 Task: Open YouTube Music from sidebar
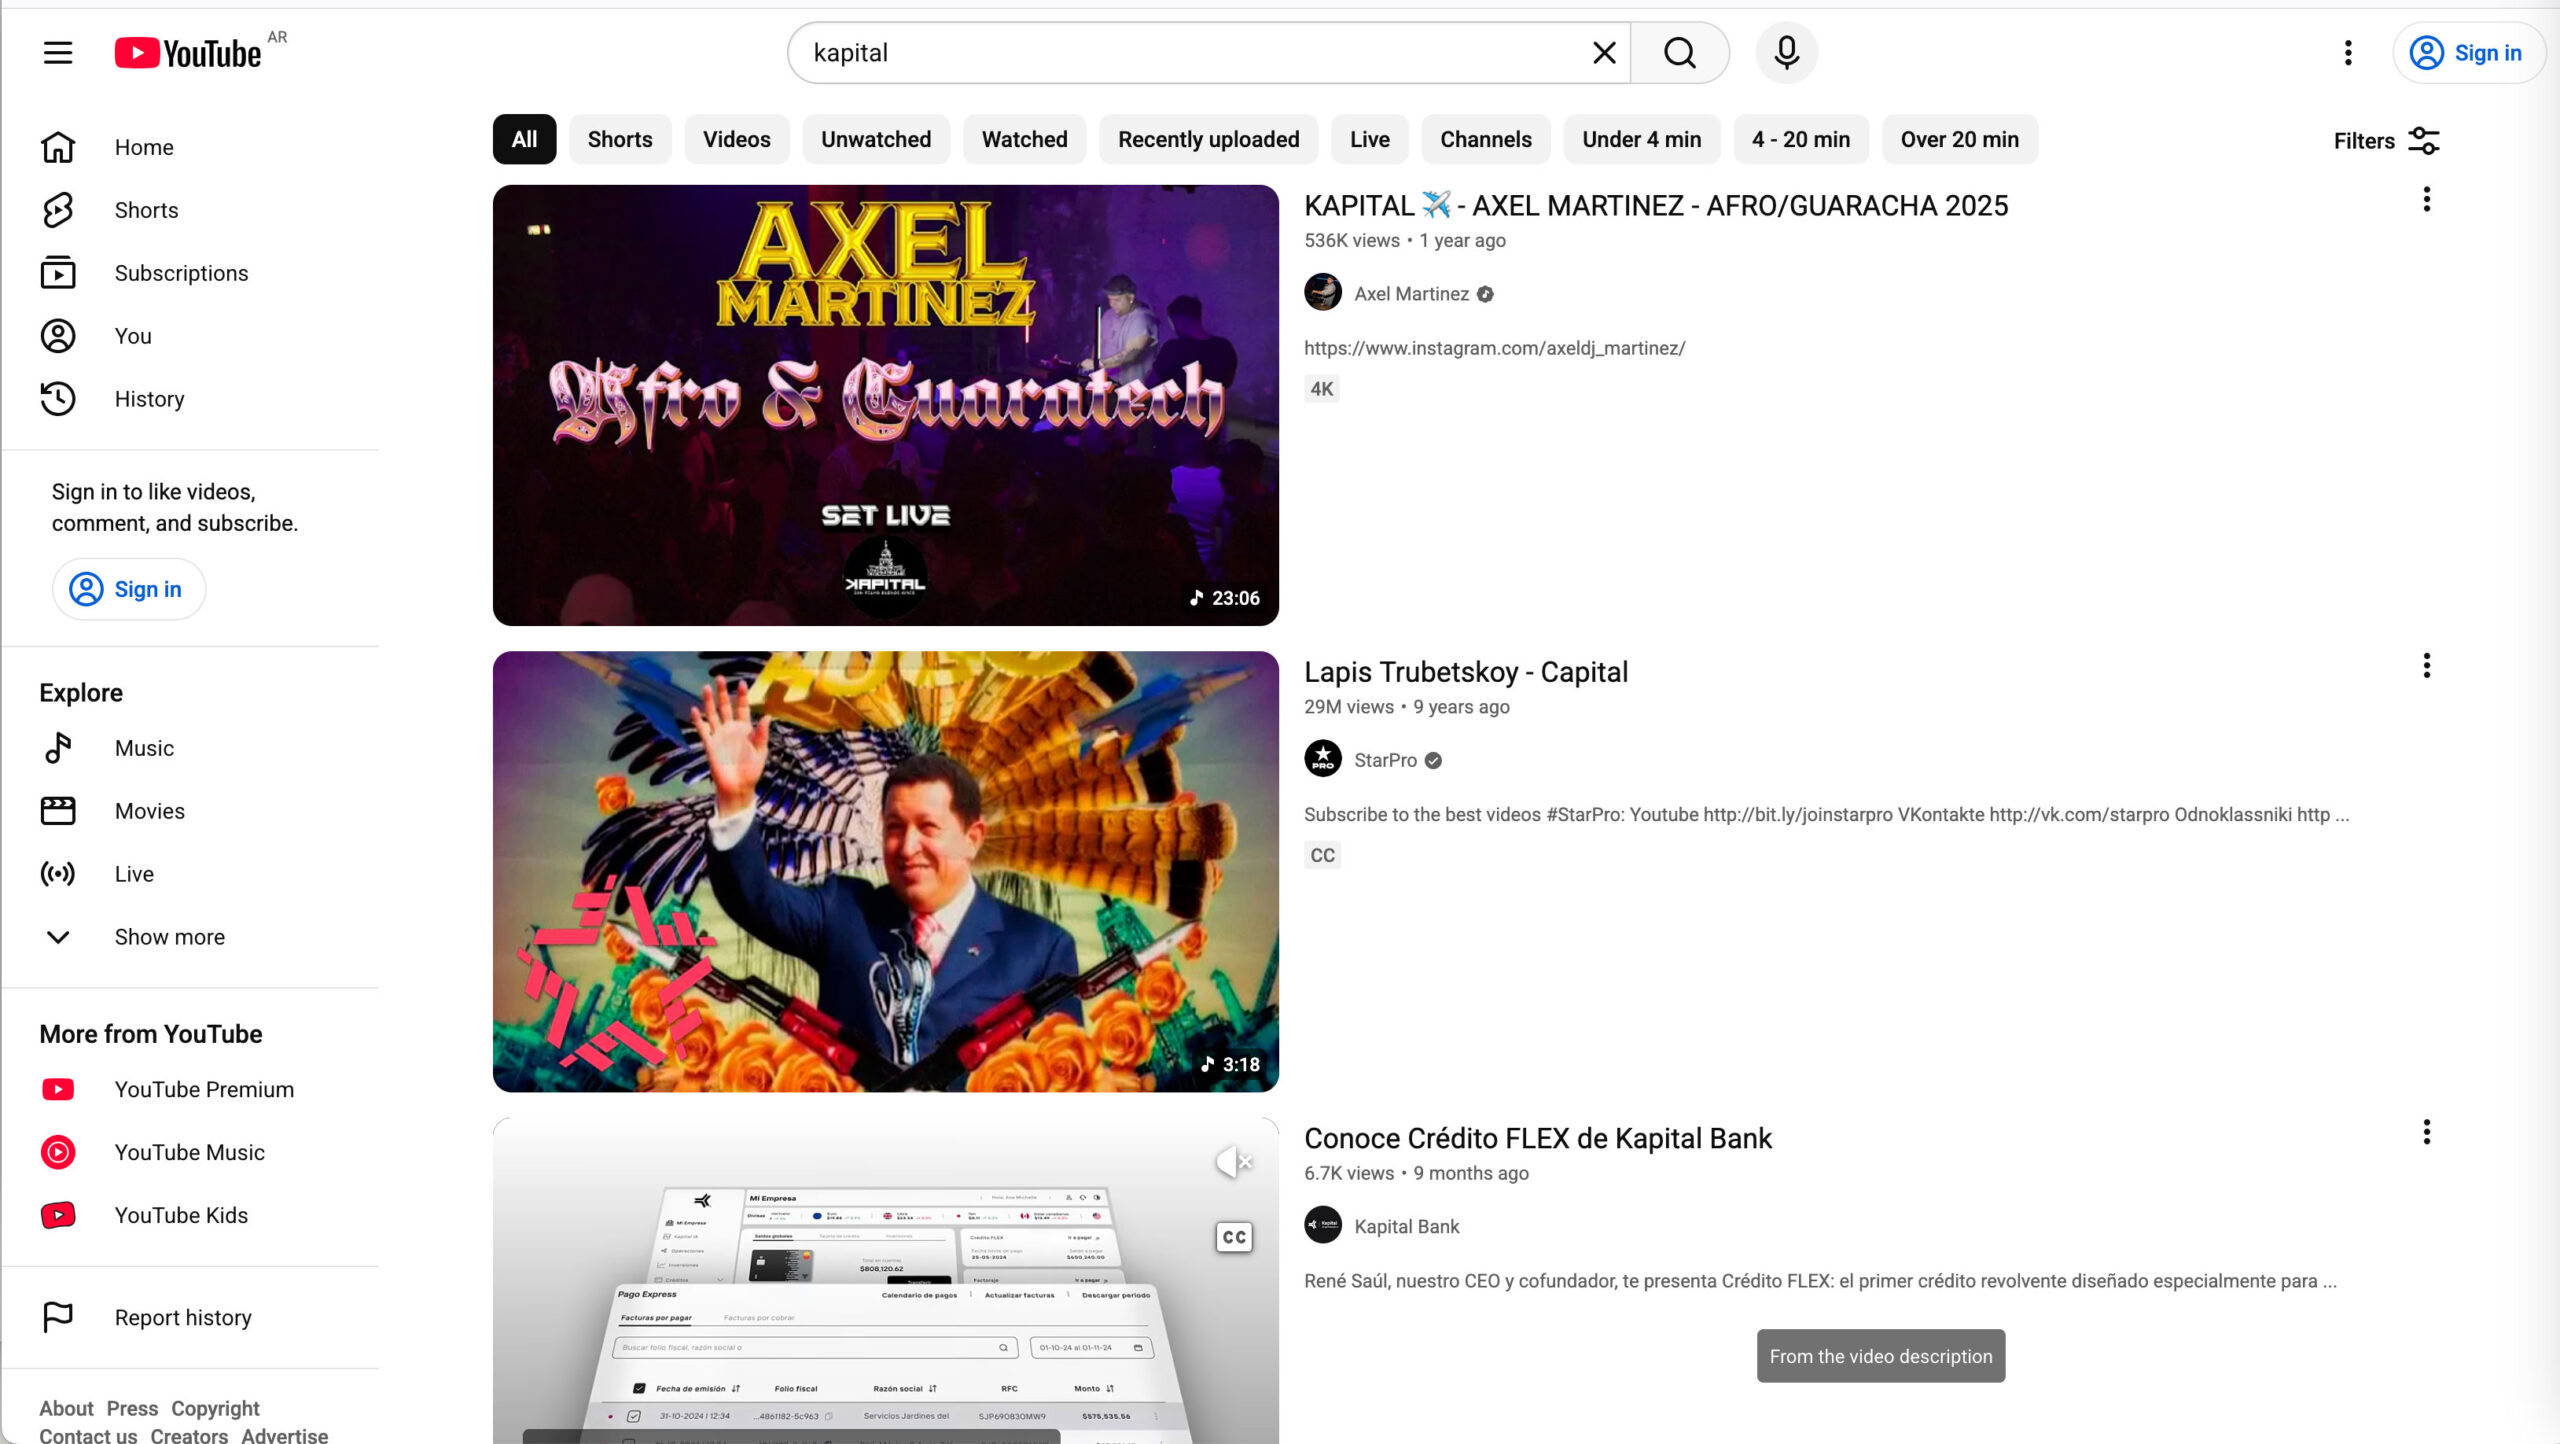189,1152
